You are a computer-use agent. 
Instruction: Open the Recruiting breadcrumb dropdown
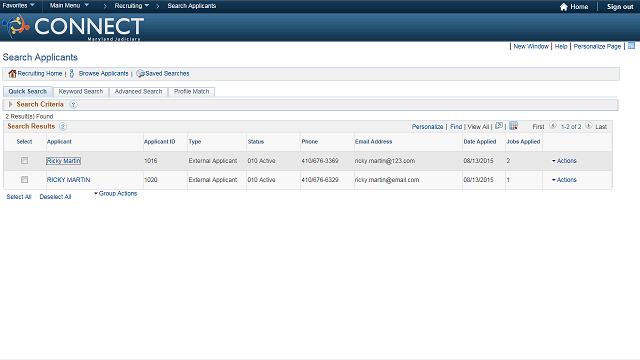[x=132, y=6]
